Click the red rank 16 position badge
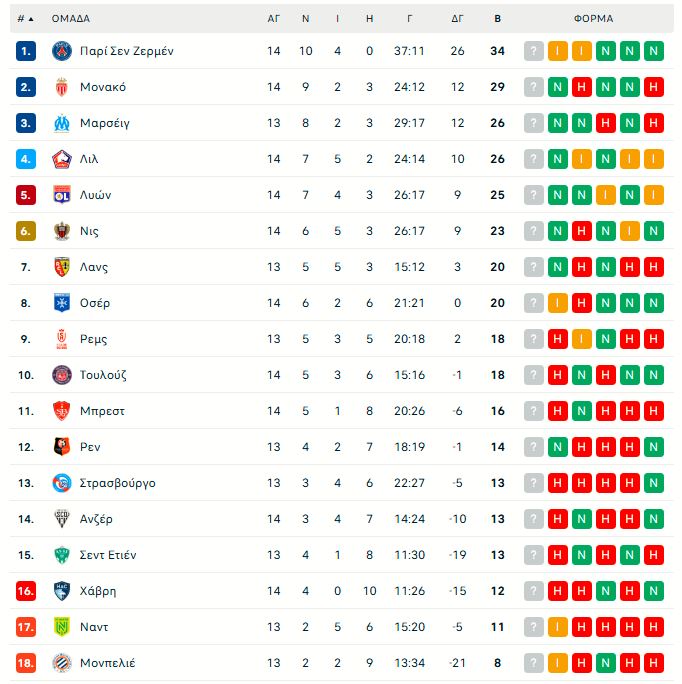Viewport: 682px width, 684px height. coord(26,591)
